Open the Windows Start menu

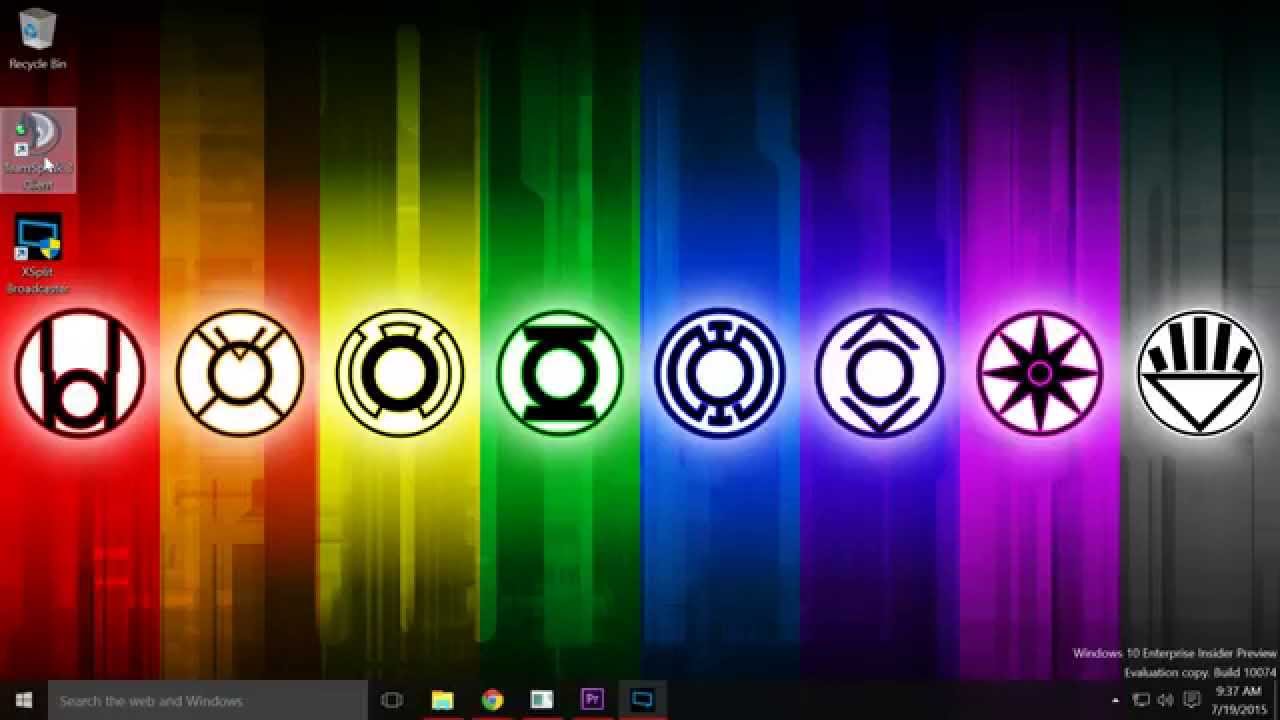23,700
